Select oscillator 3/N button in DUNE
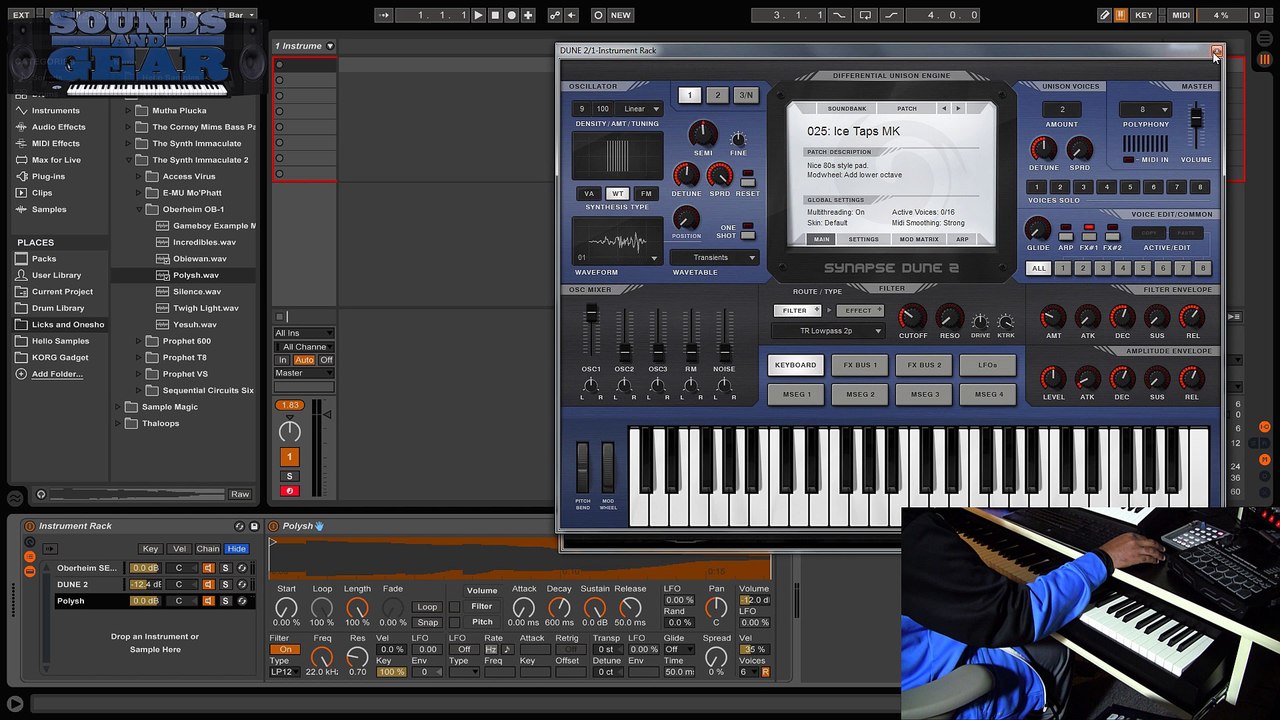1280x720 pixels. point(746,95)
